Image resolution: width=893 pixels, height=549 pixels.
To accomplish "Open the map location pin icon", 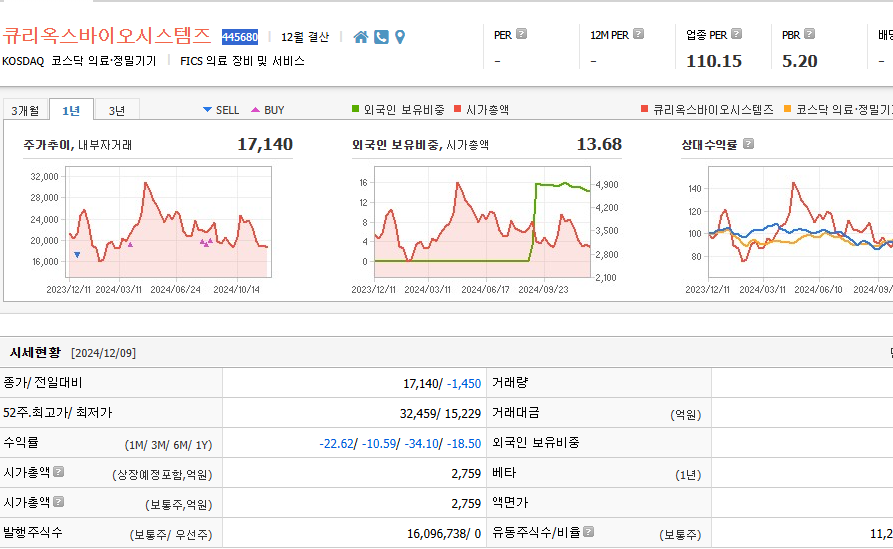I will [400, 37].
